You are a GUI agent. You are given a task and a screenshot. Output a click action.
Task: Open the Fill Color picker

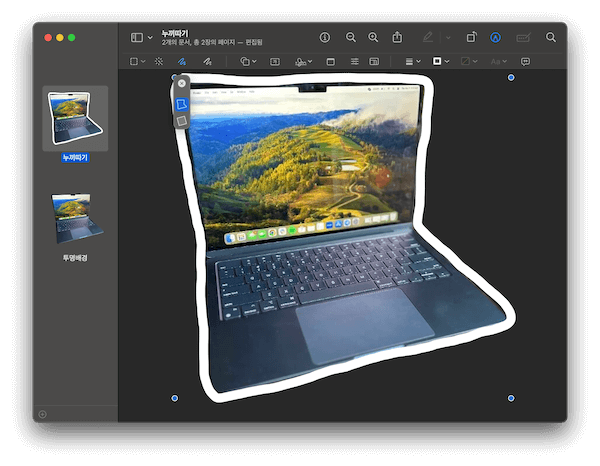(469, 61)
